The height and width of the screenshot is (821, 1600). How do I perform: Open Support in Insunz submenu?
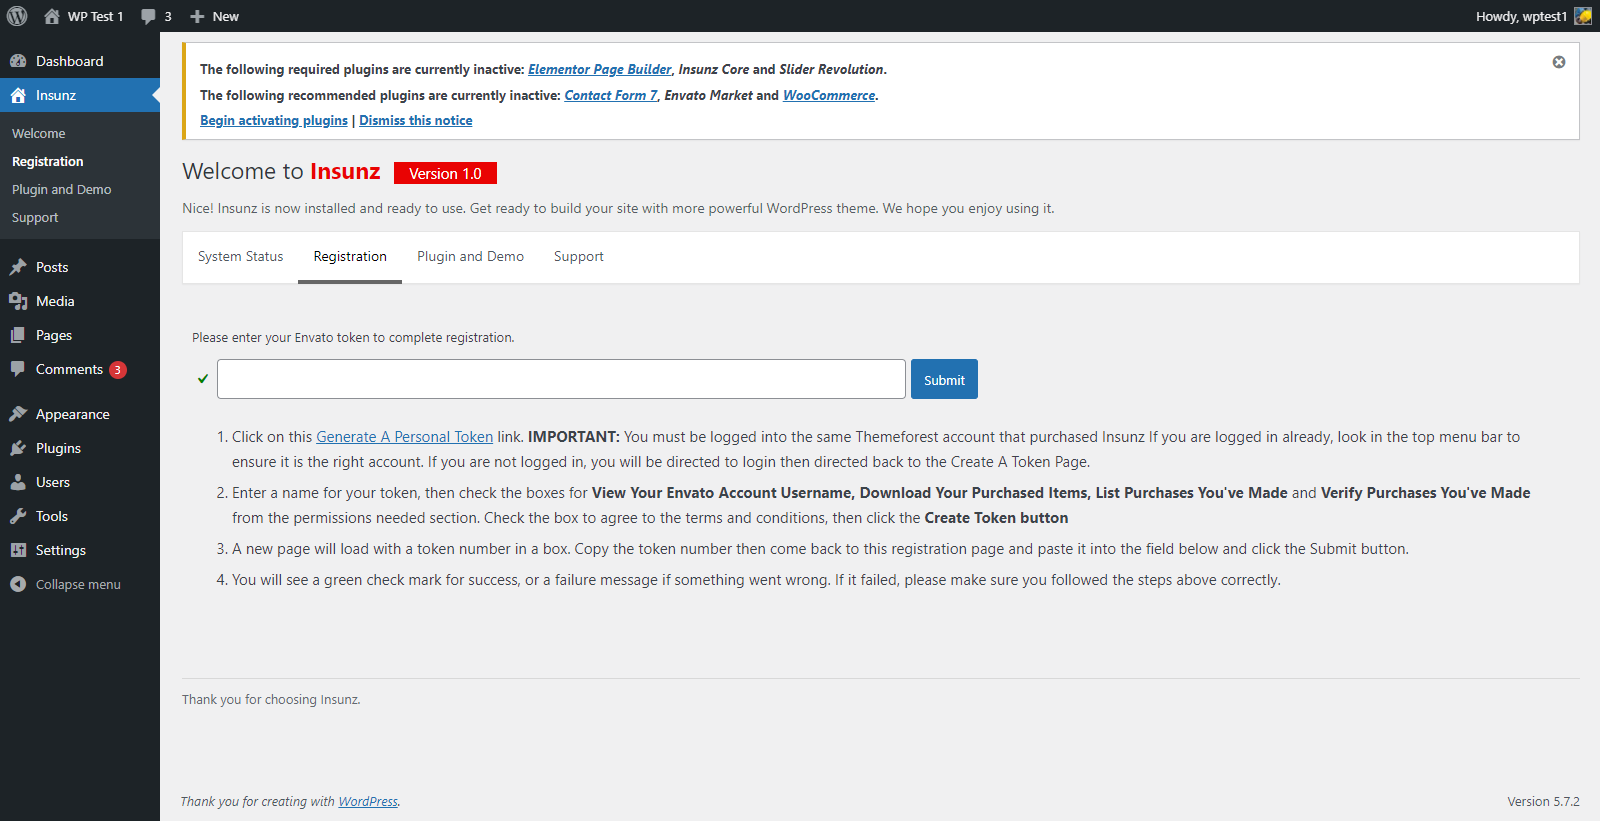click(x=35, y=217)
